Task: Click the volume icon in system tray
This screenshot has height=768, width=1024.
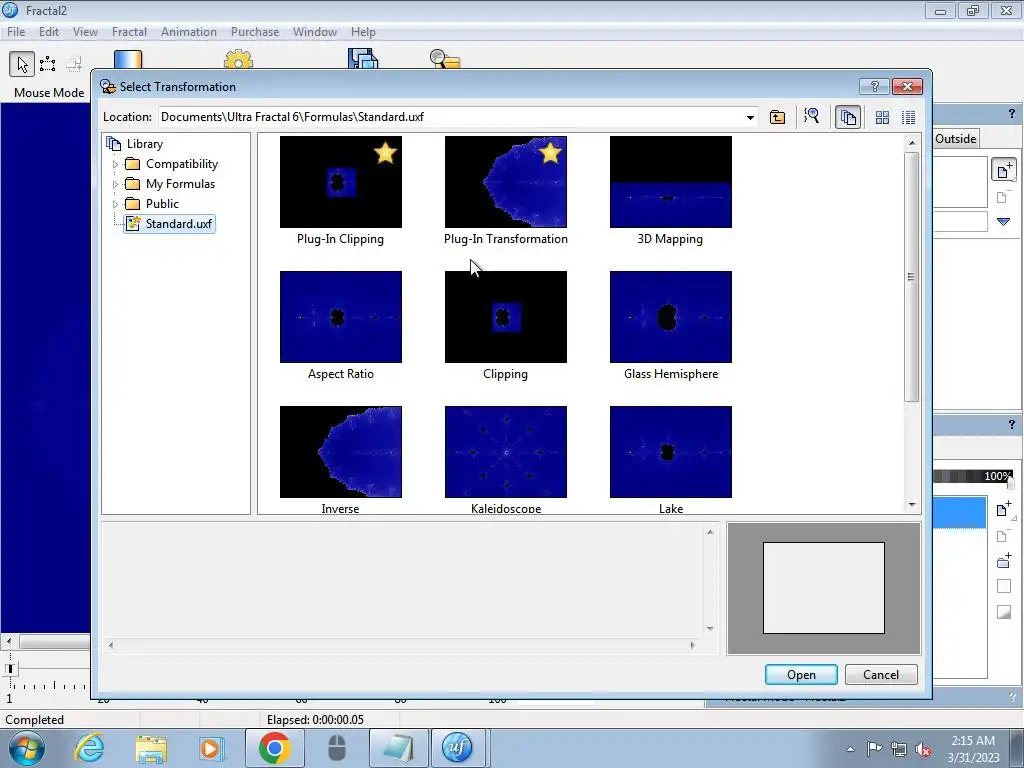Action: tap(923, 750)
